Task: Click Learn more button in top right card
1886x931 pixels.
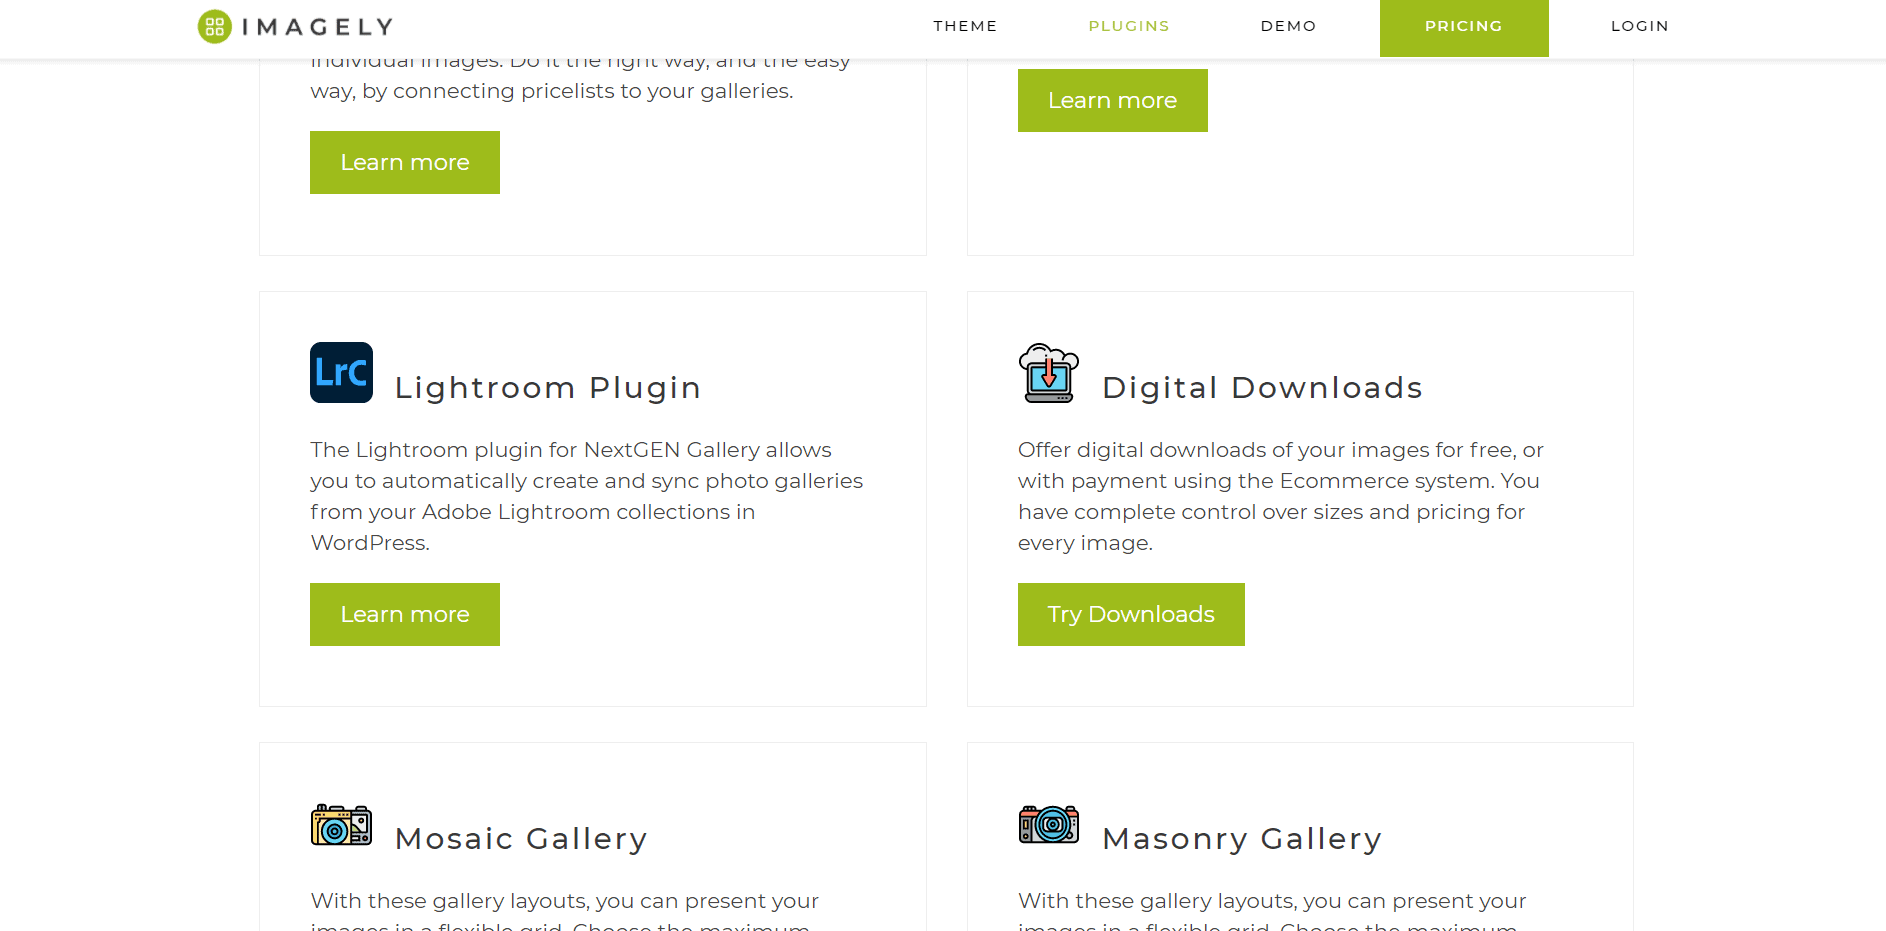Action: 1113,100
